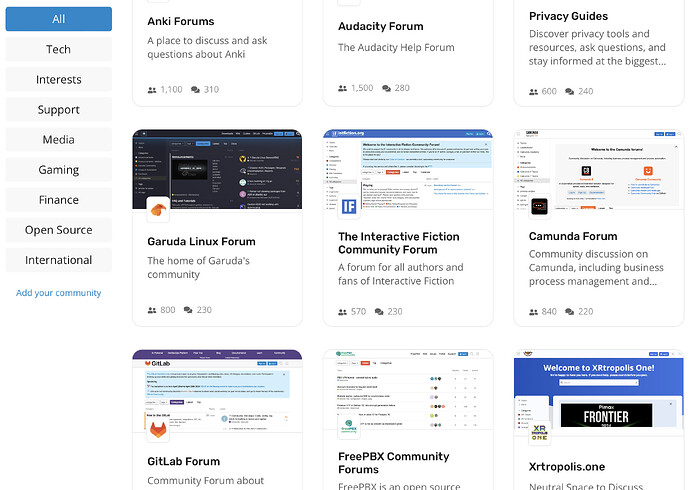Click the Audacity Forum 280 posts count
The width and height of the screenshot is (690, 490).
tap(402, 88)
